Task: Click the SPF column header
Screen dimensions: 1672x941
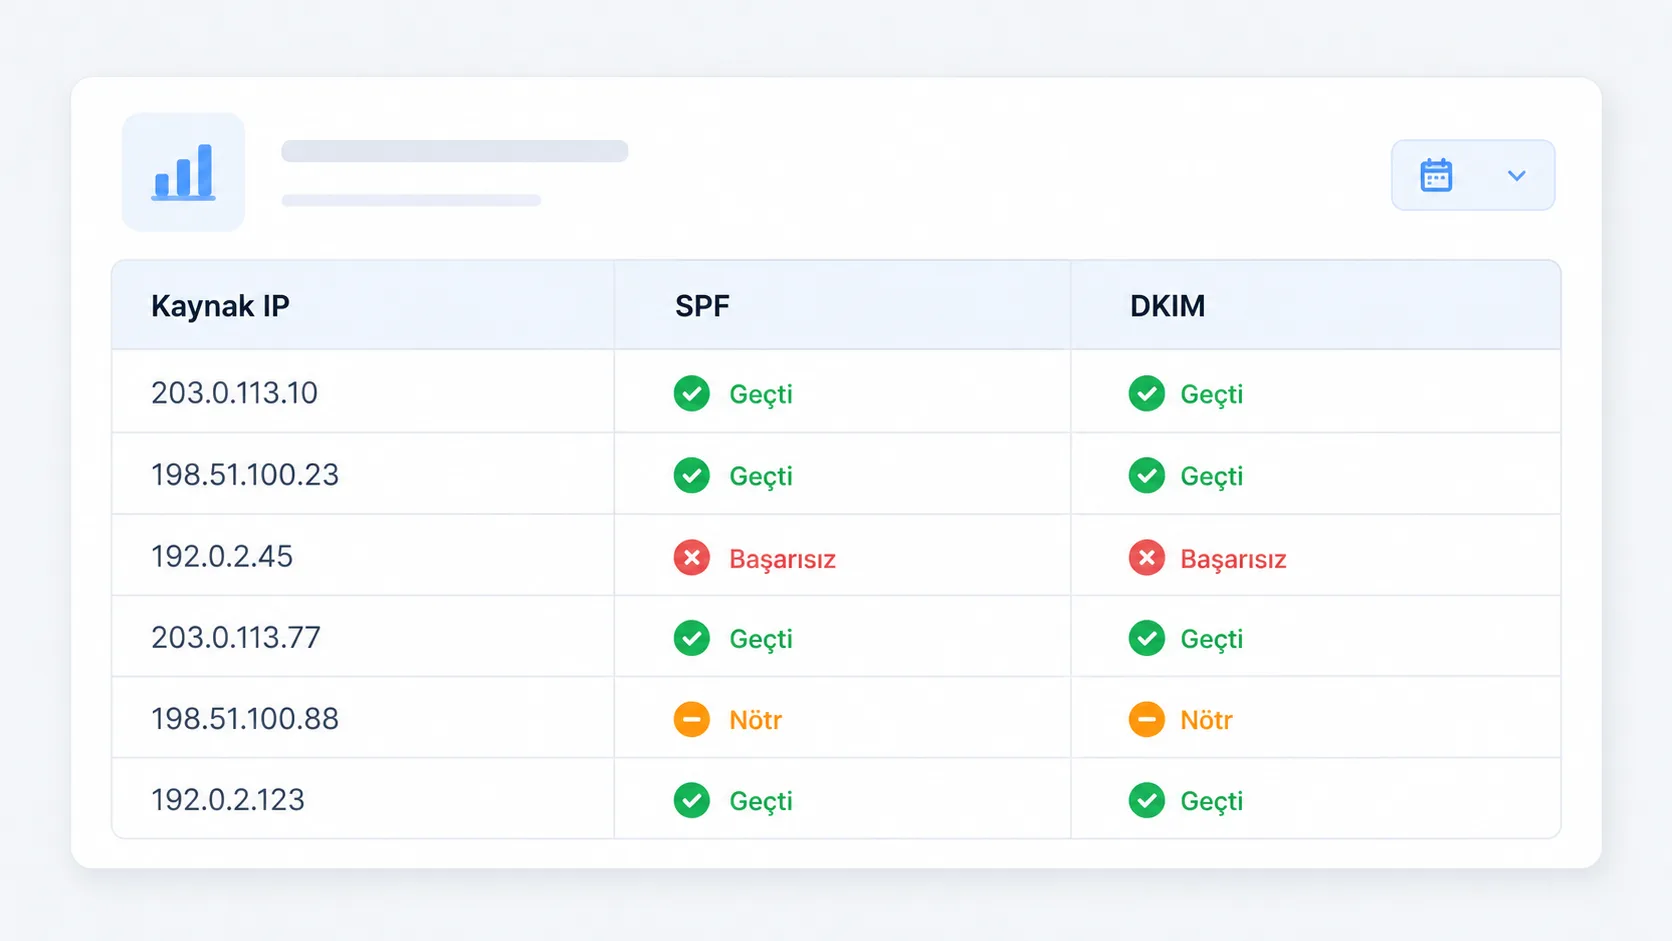Action: click(702, 306)
